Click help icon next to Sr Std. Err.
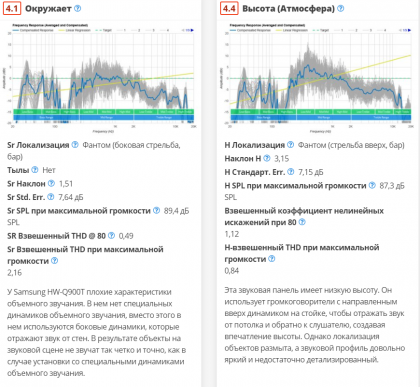This screenshot has width=420, height=387. pyautogui.click(x=50, y=197)
